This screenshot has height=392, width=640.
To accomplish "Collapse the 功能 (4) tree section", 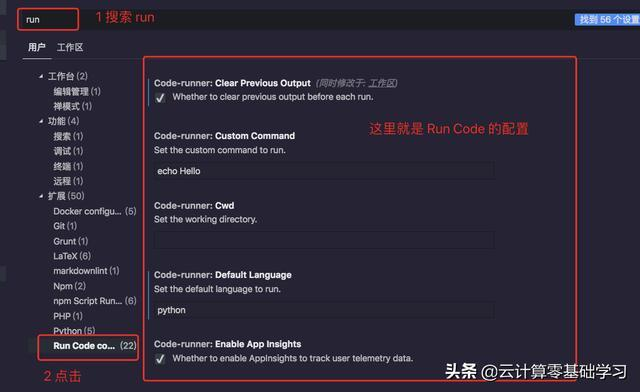I will pos(41,121).
